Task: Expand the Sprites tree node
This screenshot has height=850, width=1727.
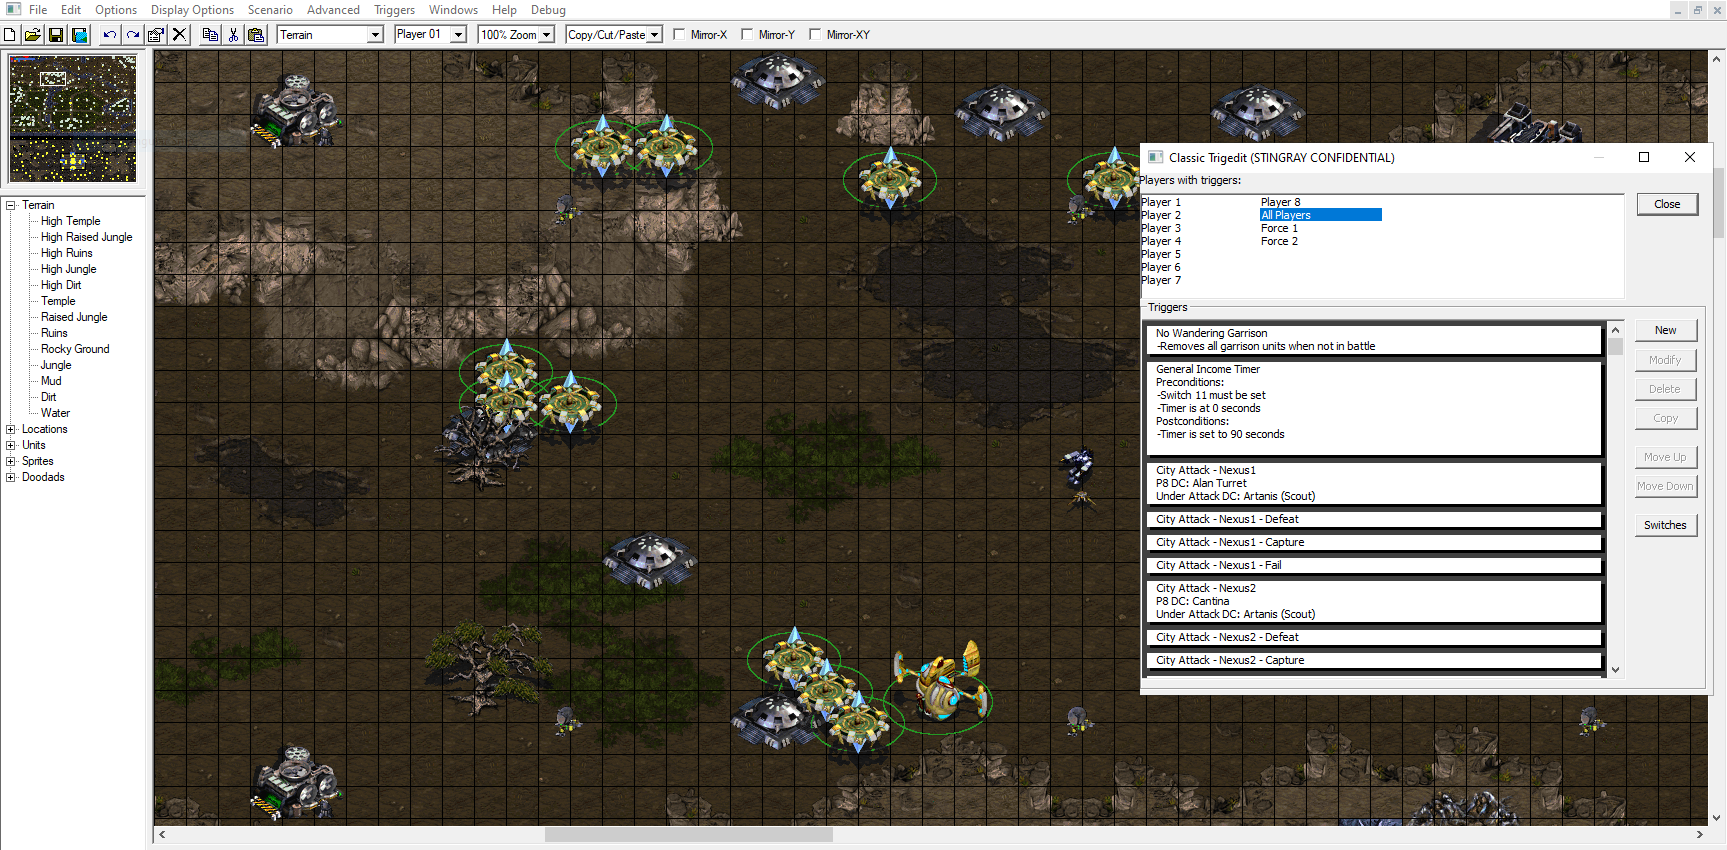Action: tap(11, 461)
